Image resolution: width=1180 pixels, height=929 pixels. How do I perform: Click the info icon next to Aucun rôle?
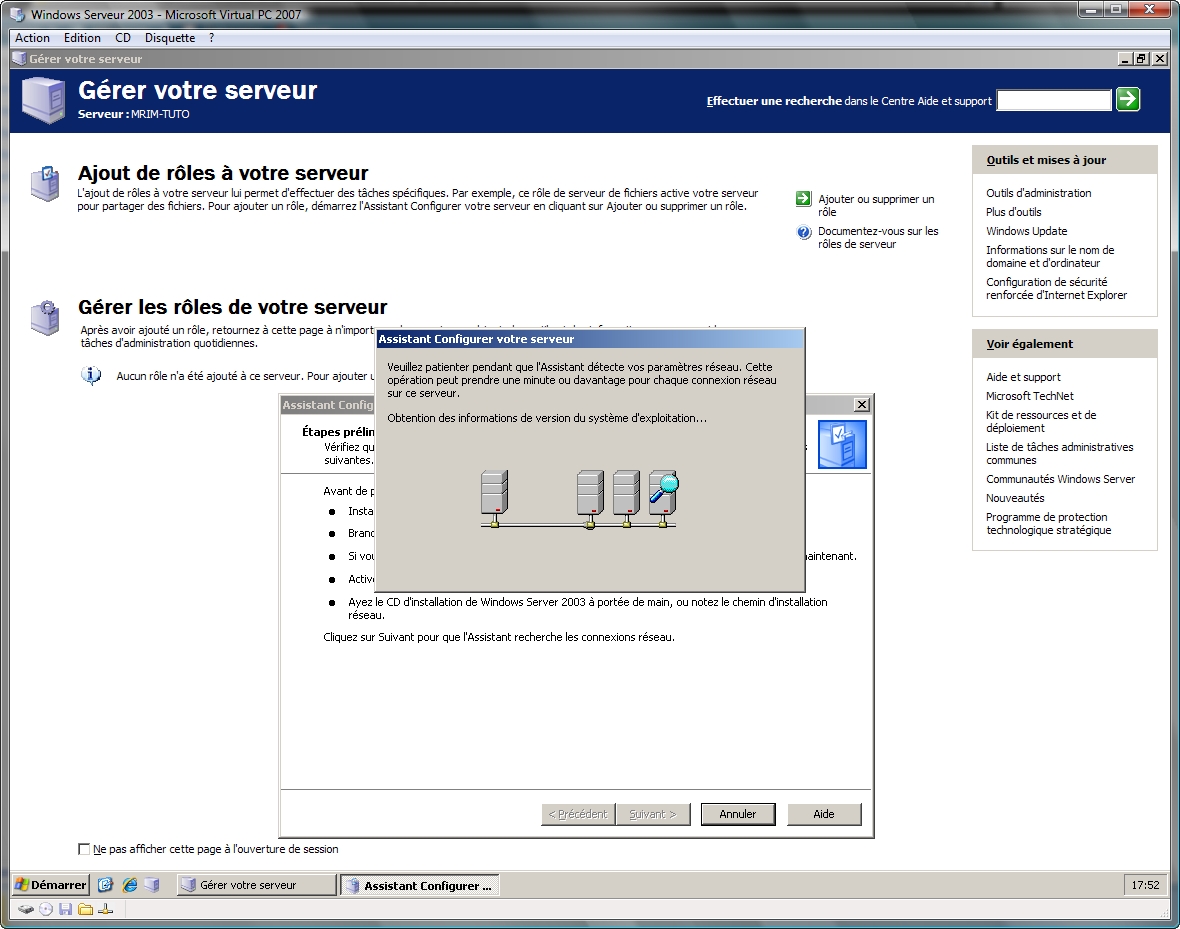91,375
